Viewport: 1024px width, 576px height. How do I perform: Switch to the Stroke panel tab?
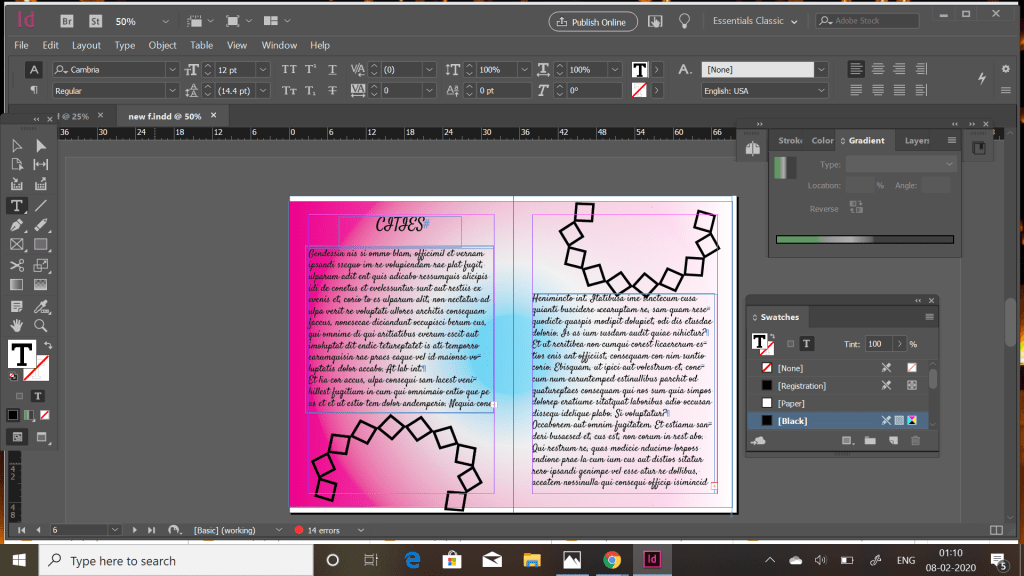[x=790, y=141]
